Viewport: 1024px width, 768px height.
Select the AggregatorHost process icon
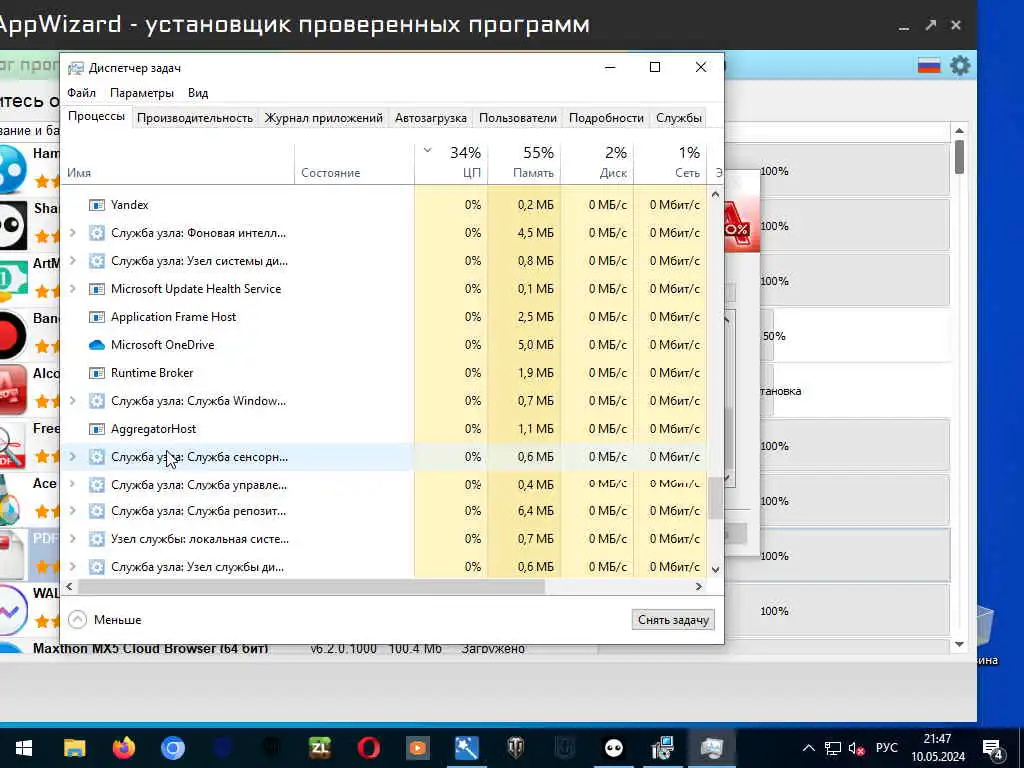point(97,429)
